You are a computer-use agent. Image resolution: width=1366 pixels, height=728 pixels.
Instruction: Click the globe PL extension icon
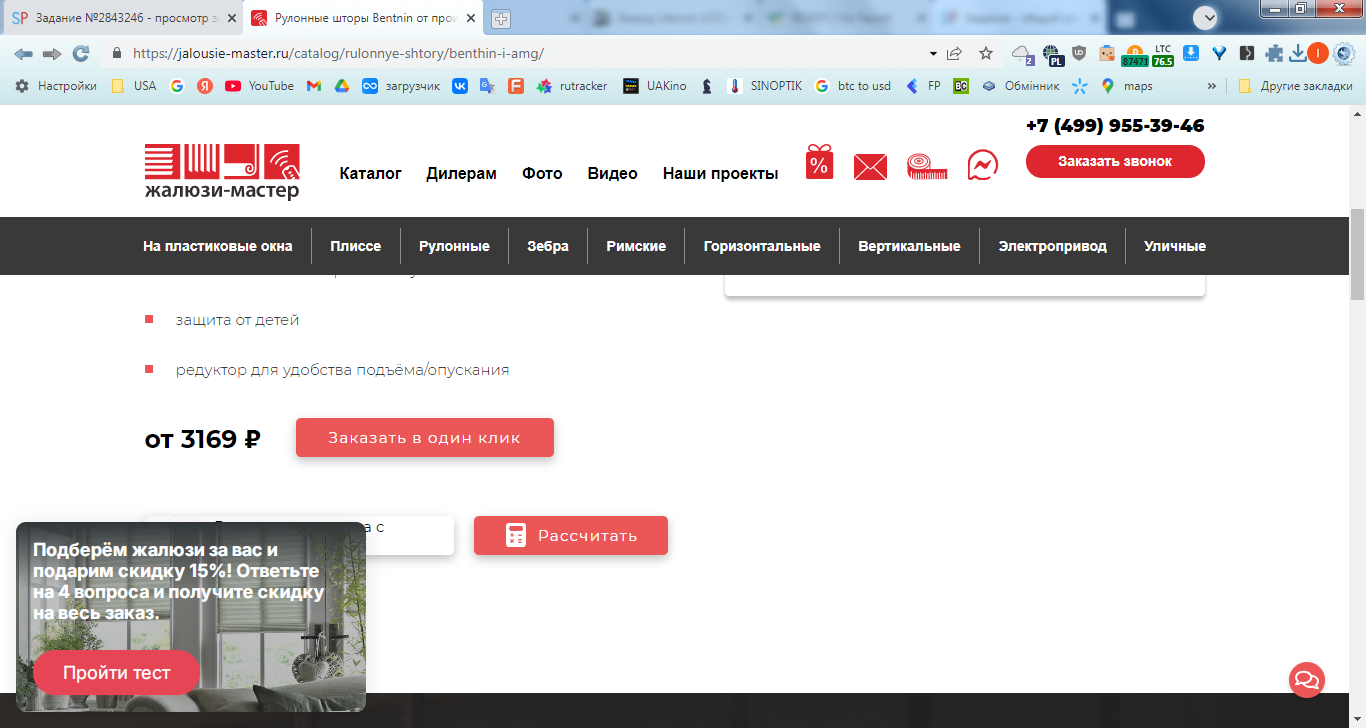(1052, 55)
